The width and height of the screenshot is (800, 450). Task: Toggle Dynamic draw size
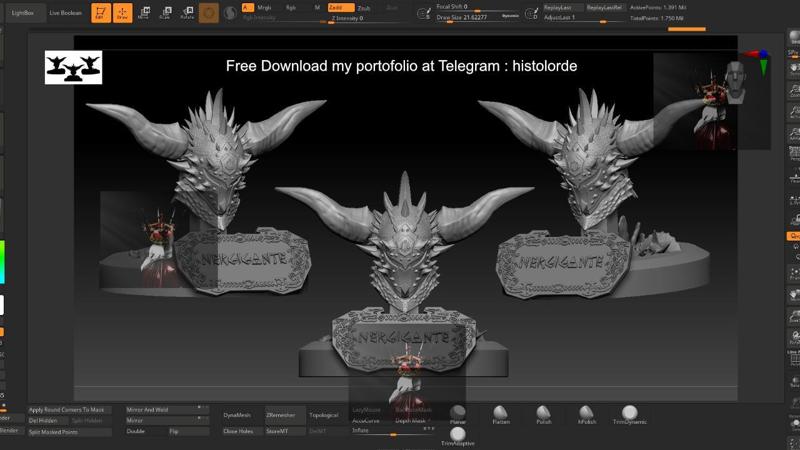point(510,16)
